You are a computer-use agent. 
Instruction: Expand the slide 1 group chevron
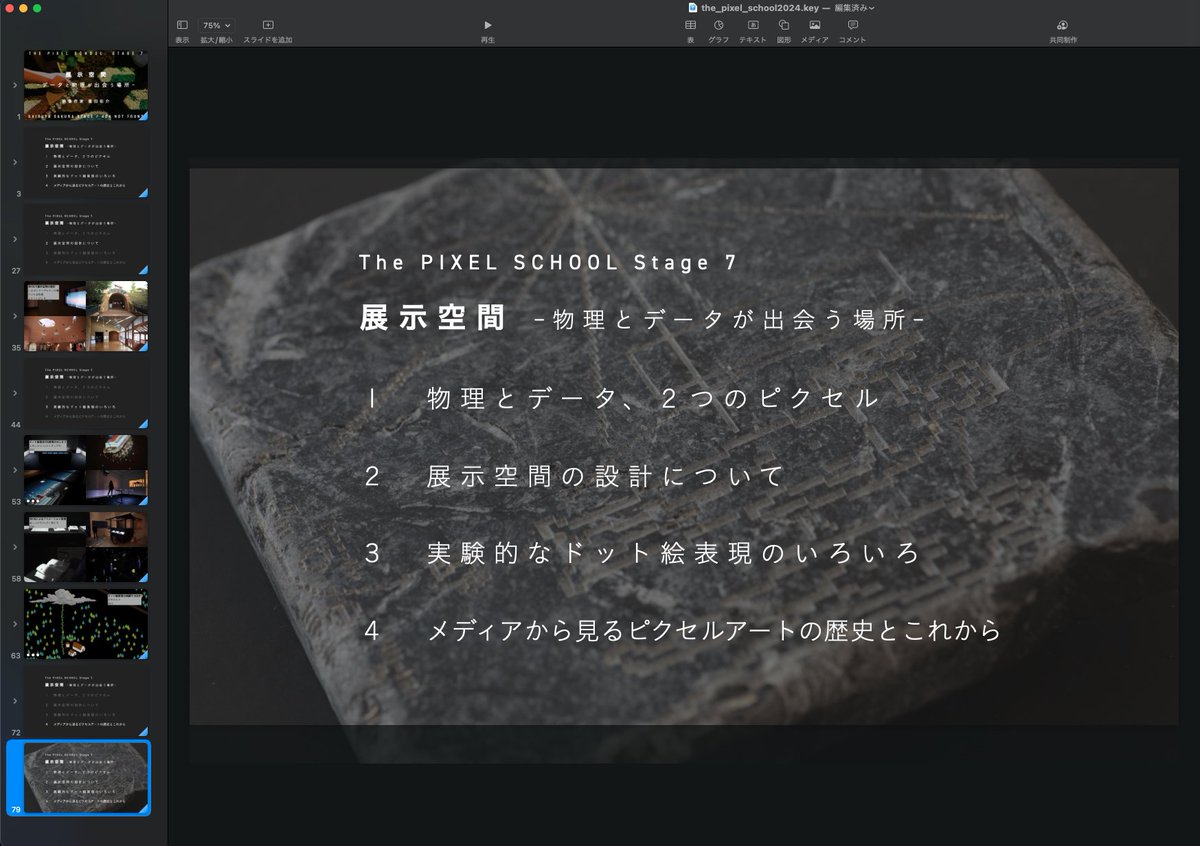[x=14, y=86]
